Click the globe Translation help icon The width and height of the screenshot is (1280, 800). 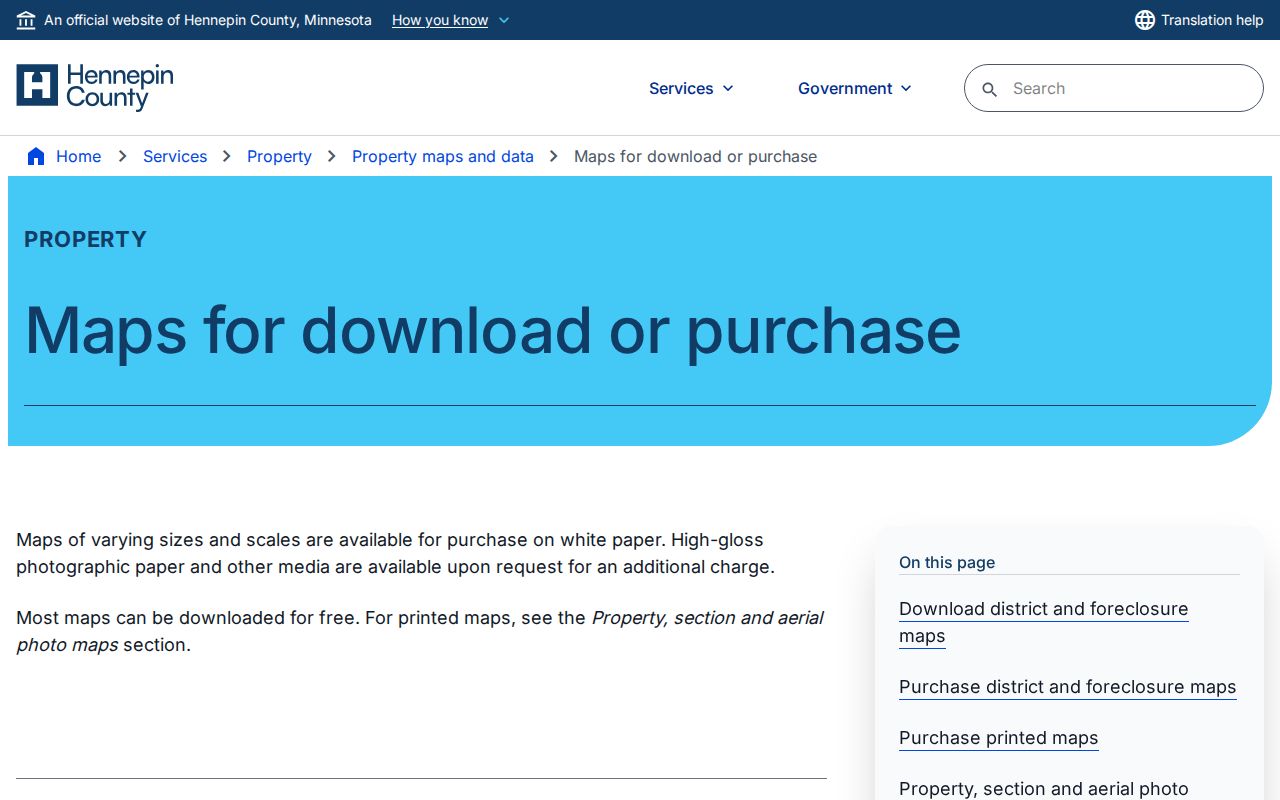(1145, 20)
